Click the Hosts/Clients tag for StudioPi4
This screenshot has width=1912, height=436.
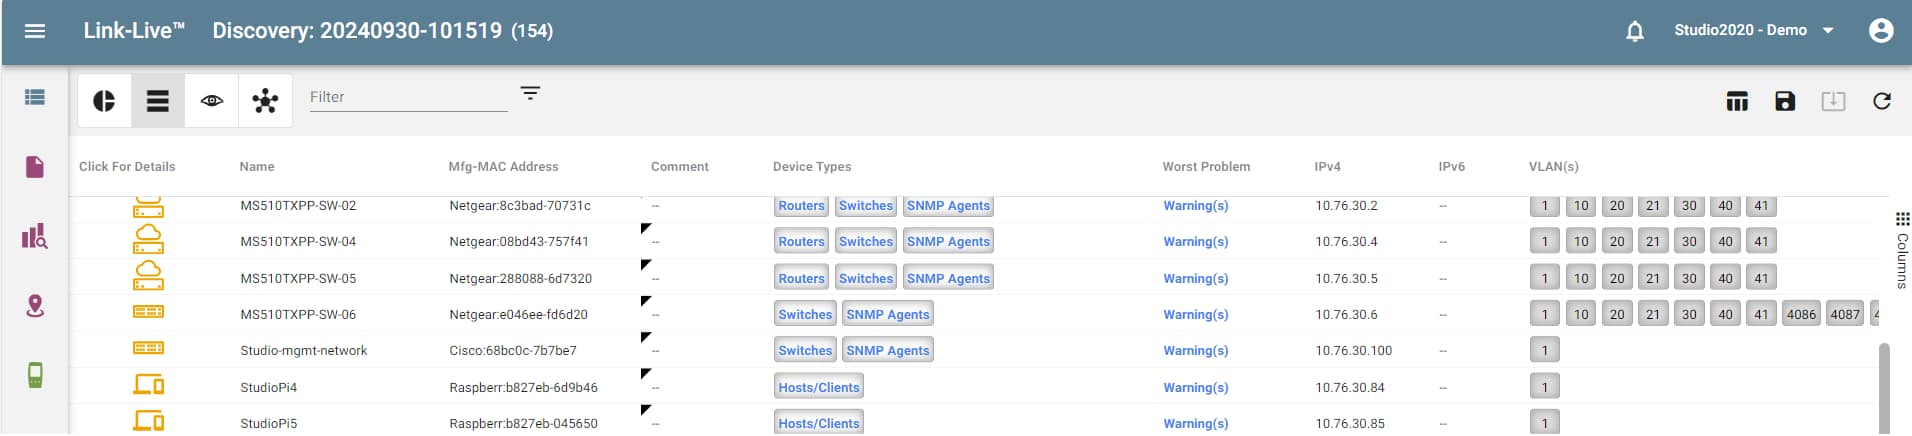tap(818, 388)
